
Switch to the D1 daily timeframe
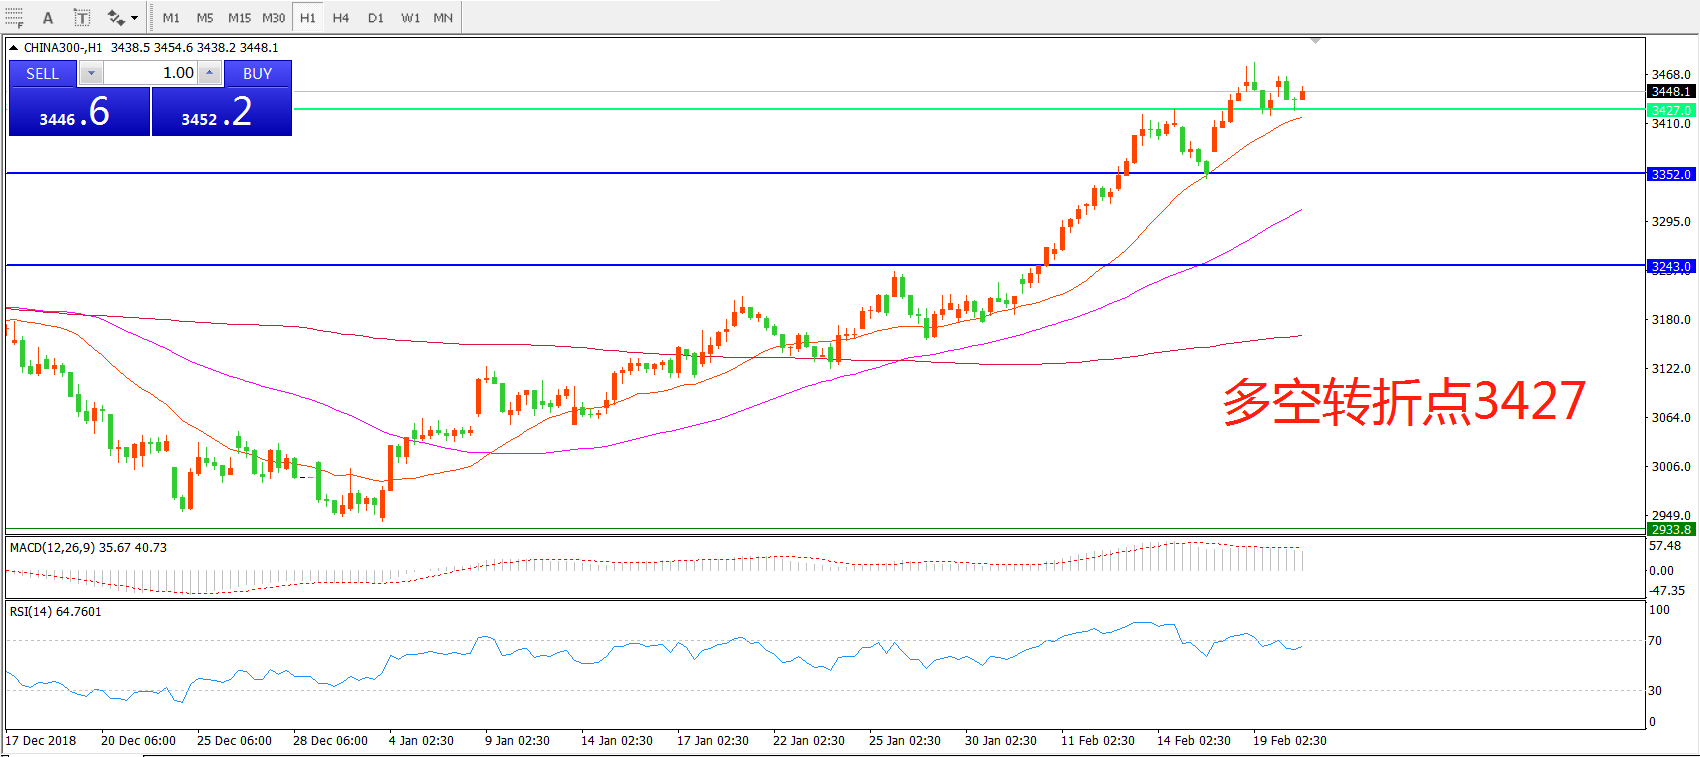[x=376, y=18]
